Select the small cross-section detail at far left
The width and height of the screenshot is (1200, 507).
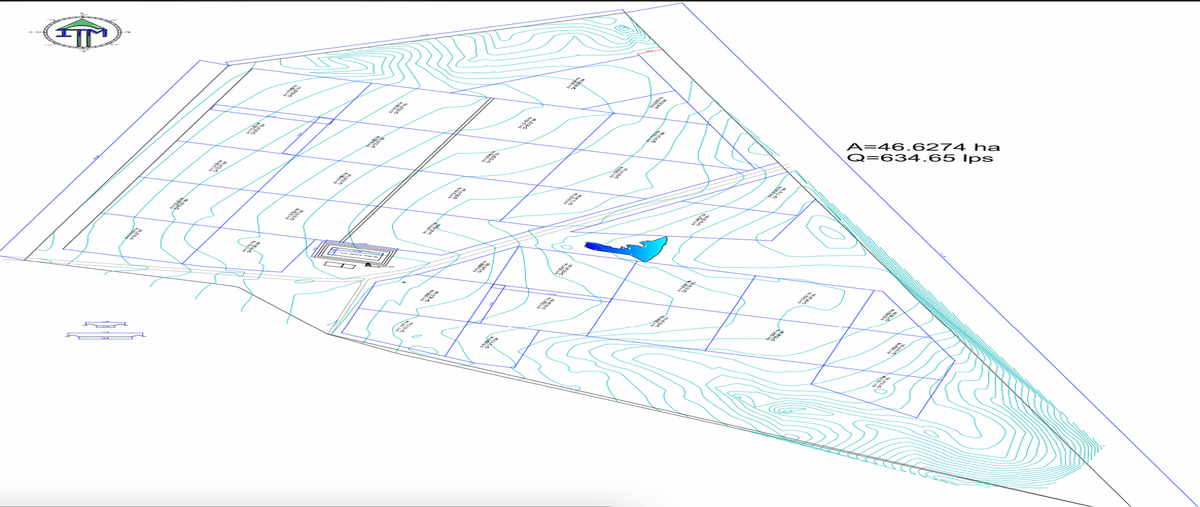tap(100, 330)
